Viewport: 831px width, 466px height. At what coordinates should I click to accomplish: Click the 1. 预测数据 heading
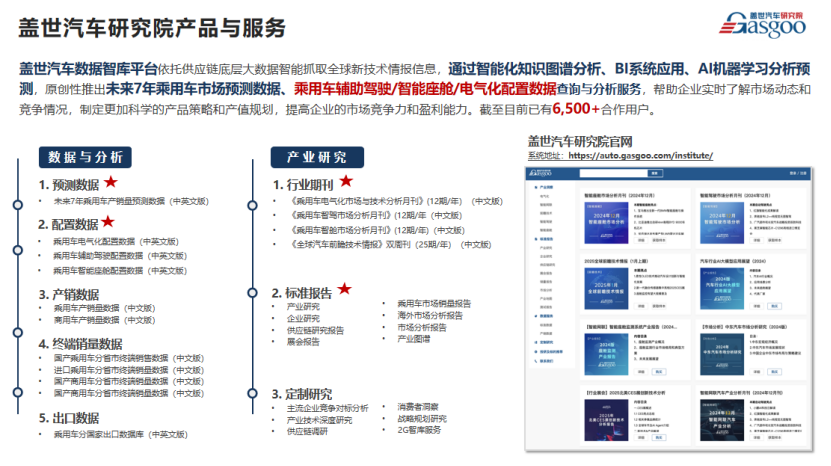(x=69, y=184)
